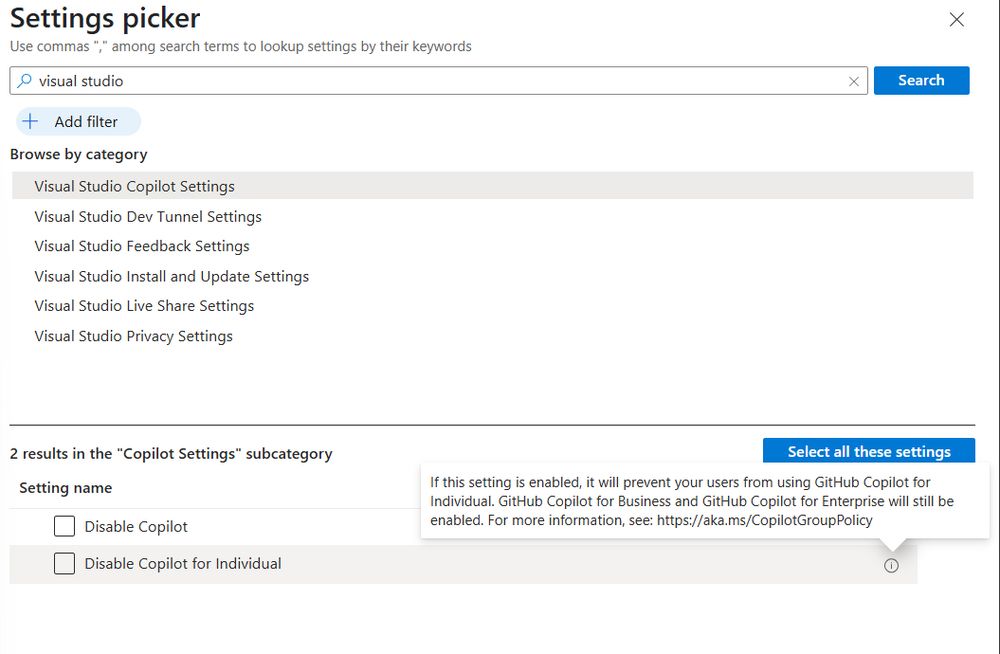The height and width of the screenshot is (654, 1000).
Task: Click the Setting name column header
Action: click(66, 488)
